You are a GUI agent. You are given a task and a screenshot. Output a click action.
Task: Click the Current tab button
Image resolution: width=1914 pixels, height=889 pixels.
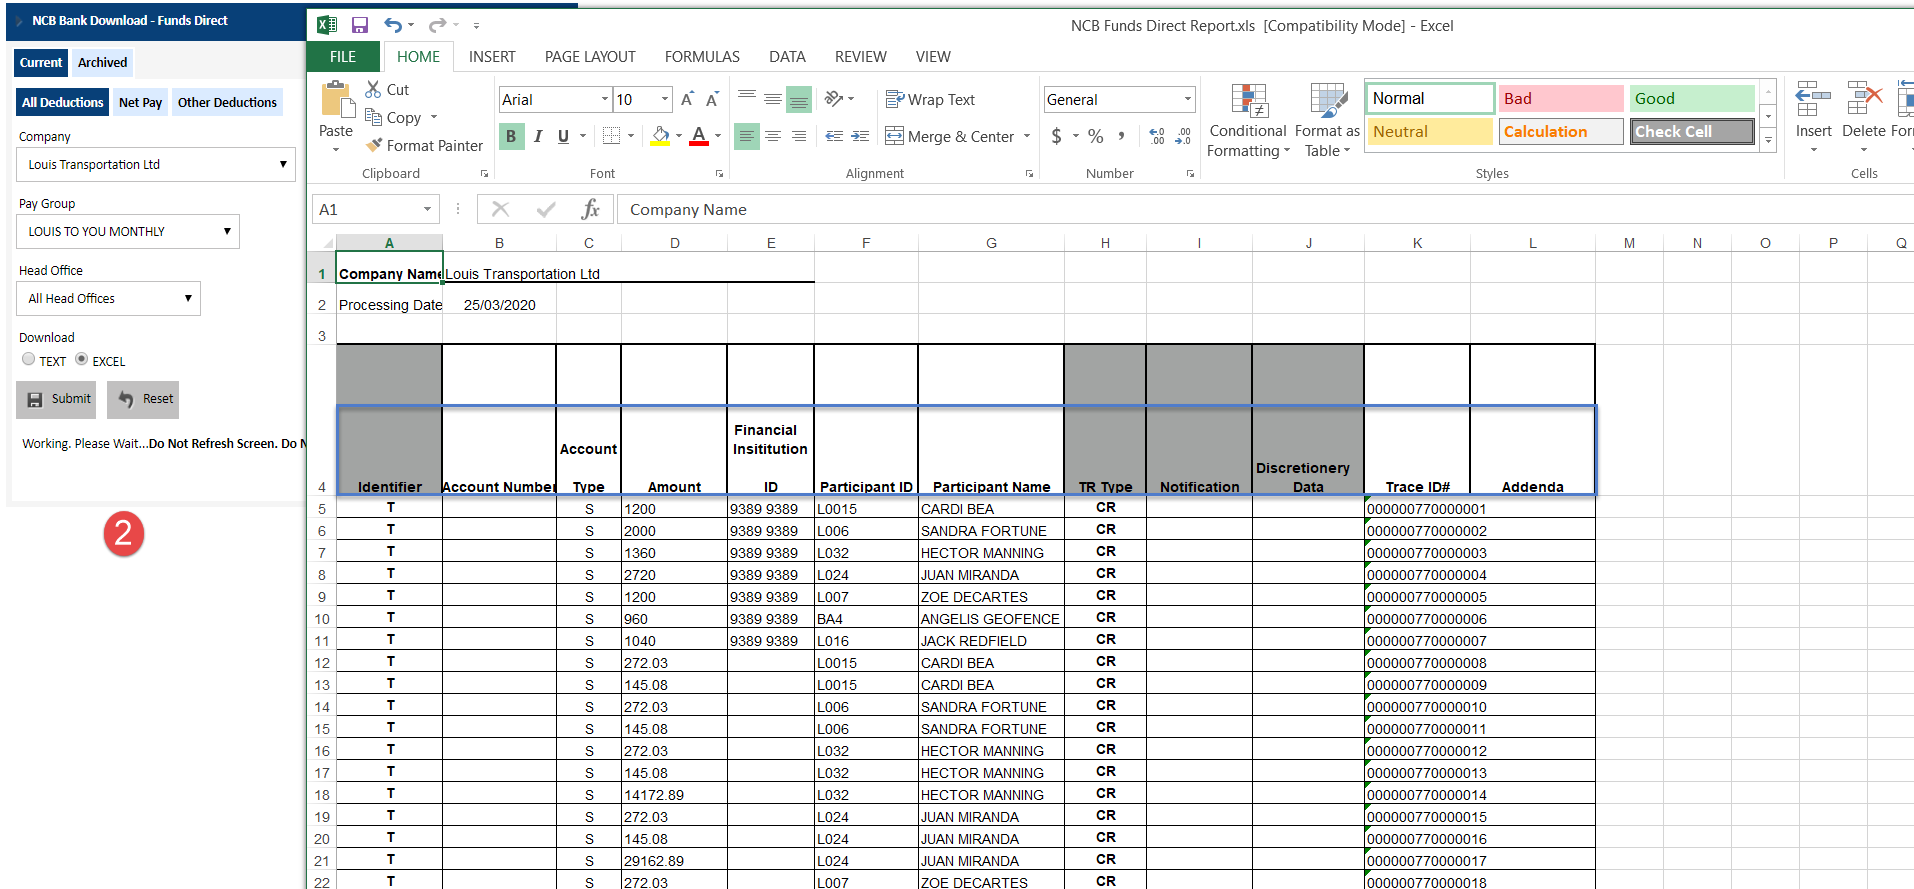[x=41, y=62]
